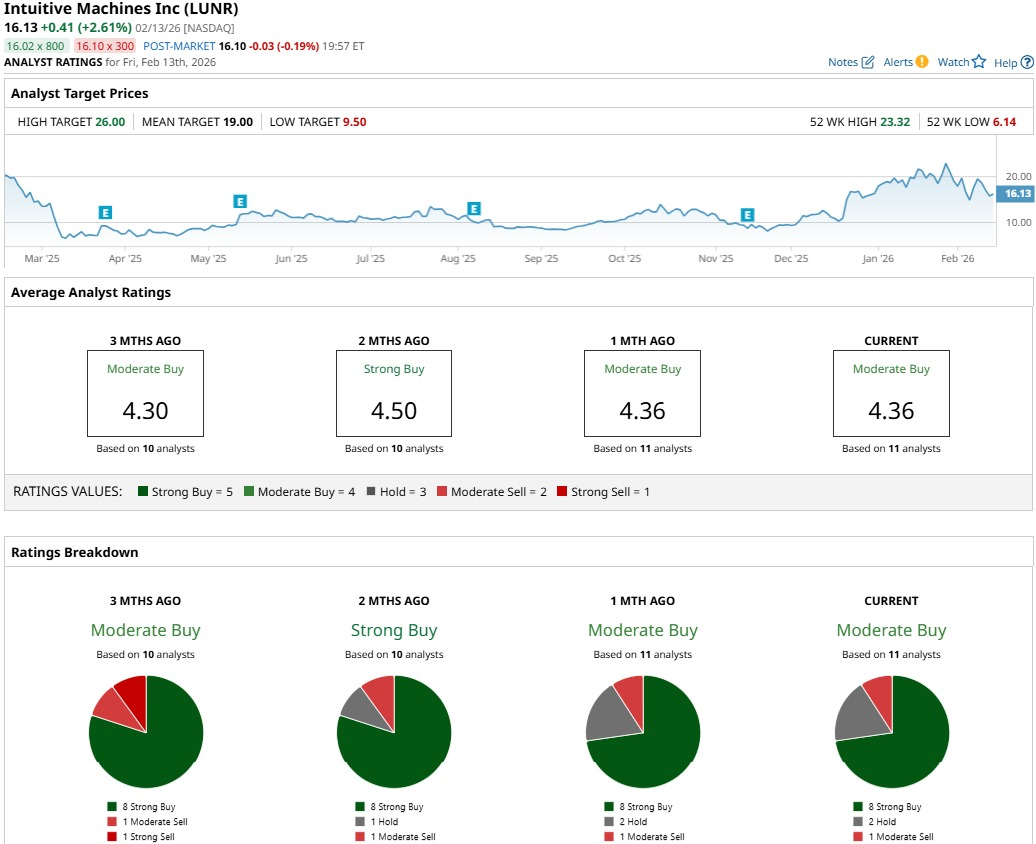Click the 2 MTHS AGO Strong Buy 4.50 box
The height and width of the screenshot is (844, 1036).
394,393
